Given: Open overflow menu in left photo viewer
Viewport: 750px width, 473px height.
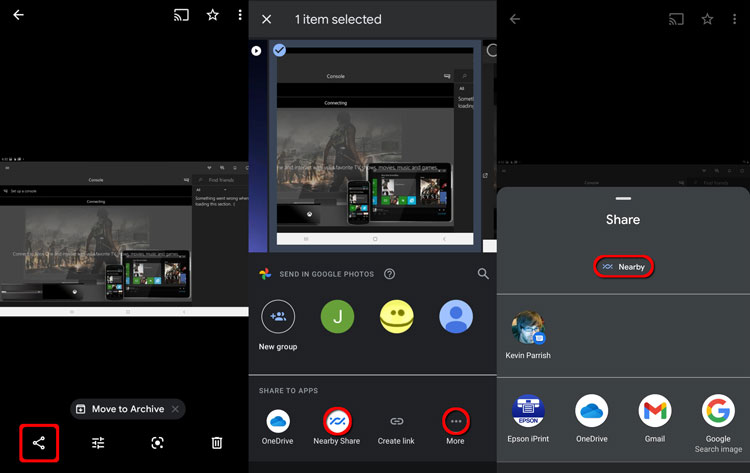Looking at the screenshot, I should (240, 15).
